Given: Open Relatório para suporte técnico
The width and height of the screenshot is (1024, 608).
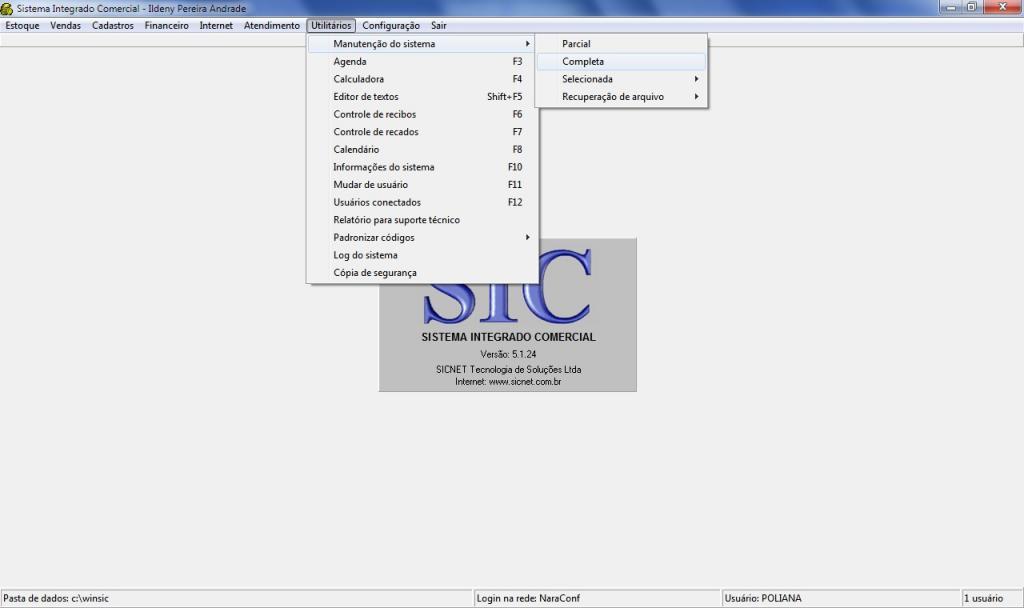Looking at the screenshot, I should coord(422,220).
